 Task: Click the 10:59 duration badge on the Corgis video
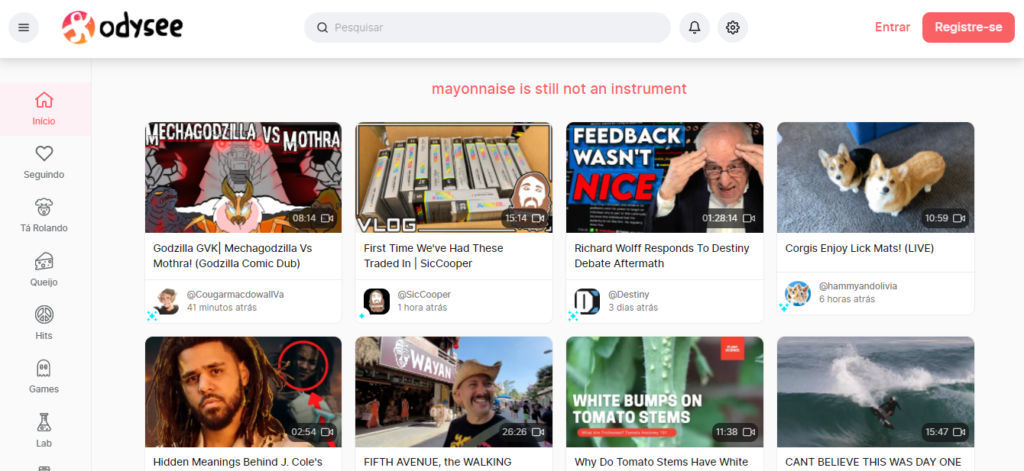(x=945, y=218)
